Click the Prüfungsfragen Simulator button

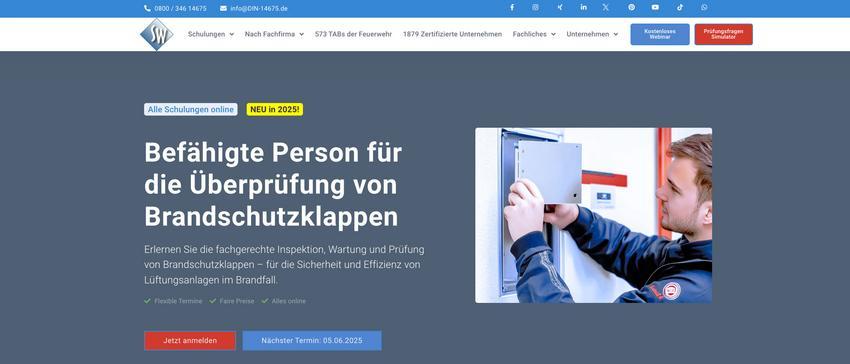[724, 34]
